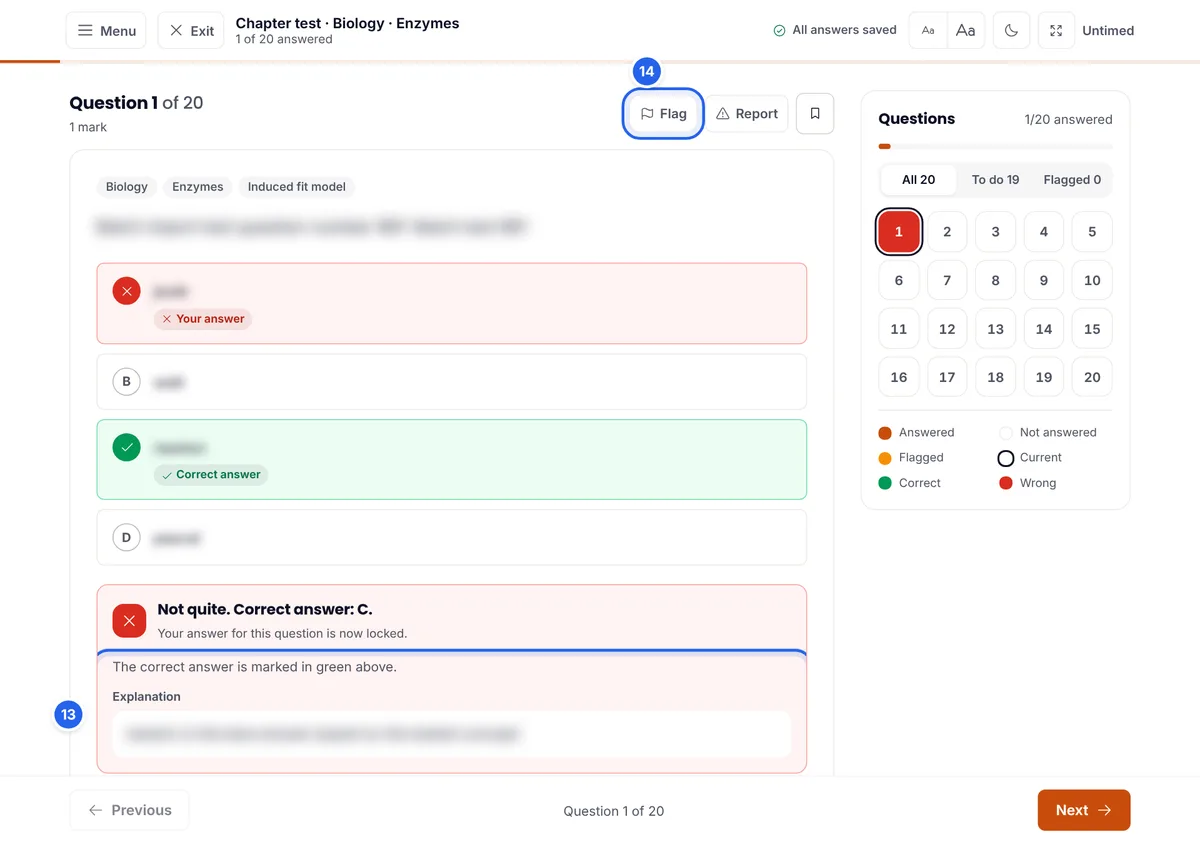The image size is (1200, 844).
Task: Jump to question 19
Action: click(x=1044, y=377)
